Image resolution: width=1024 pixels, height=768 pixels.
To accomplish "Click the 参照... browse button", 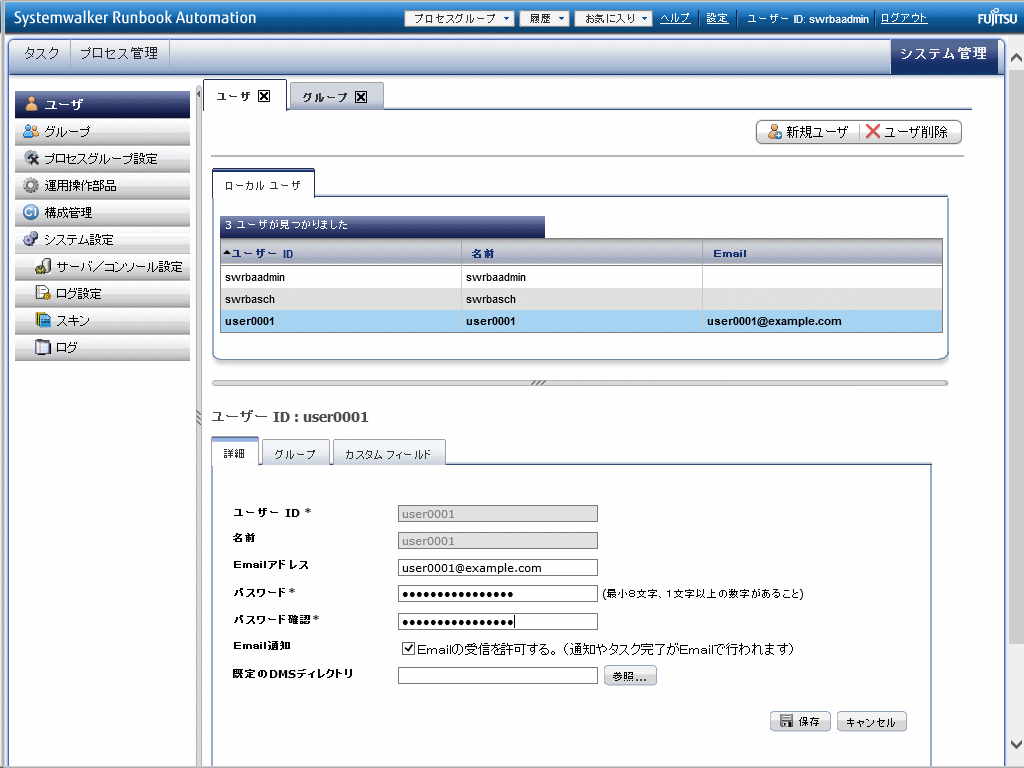I will tap(630, 676).
